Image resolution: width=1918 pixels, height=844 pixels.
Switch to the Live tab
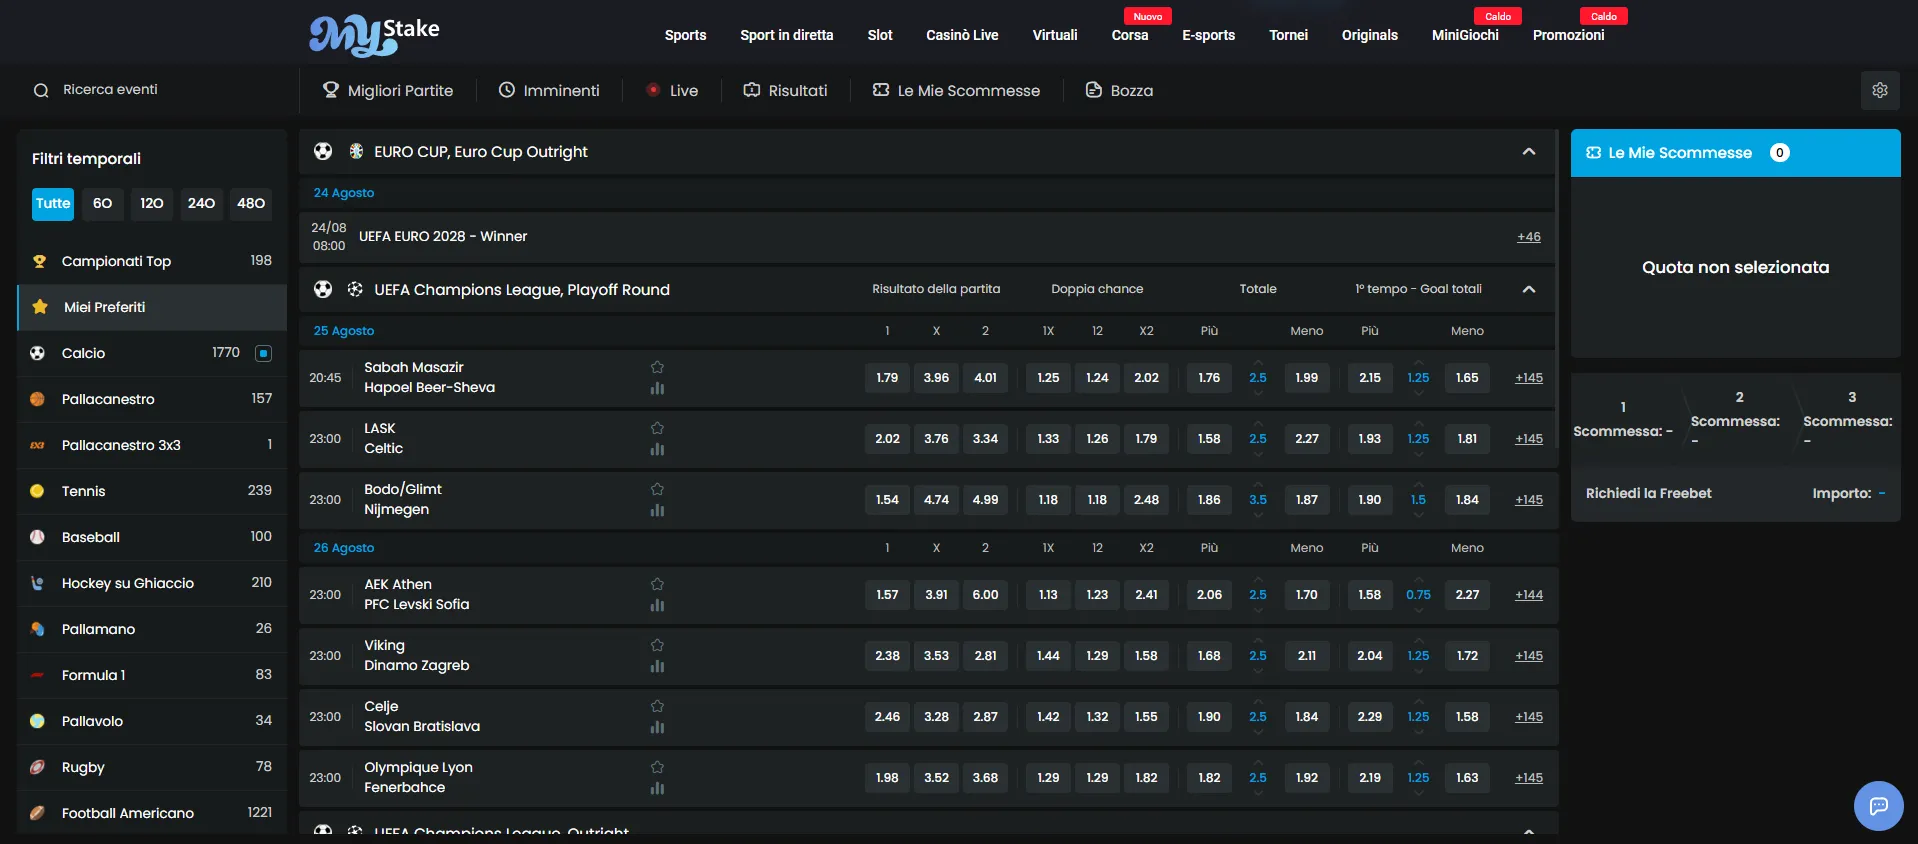click(x=672, y=90)
